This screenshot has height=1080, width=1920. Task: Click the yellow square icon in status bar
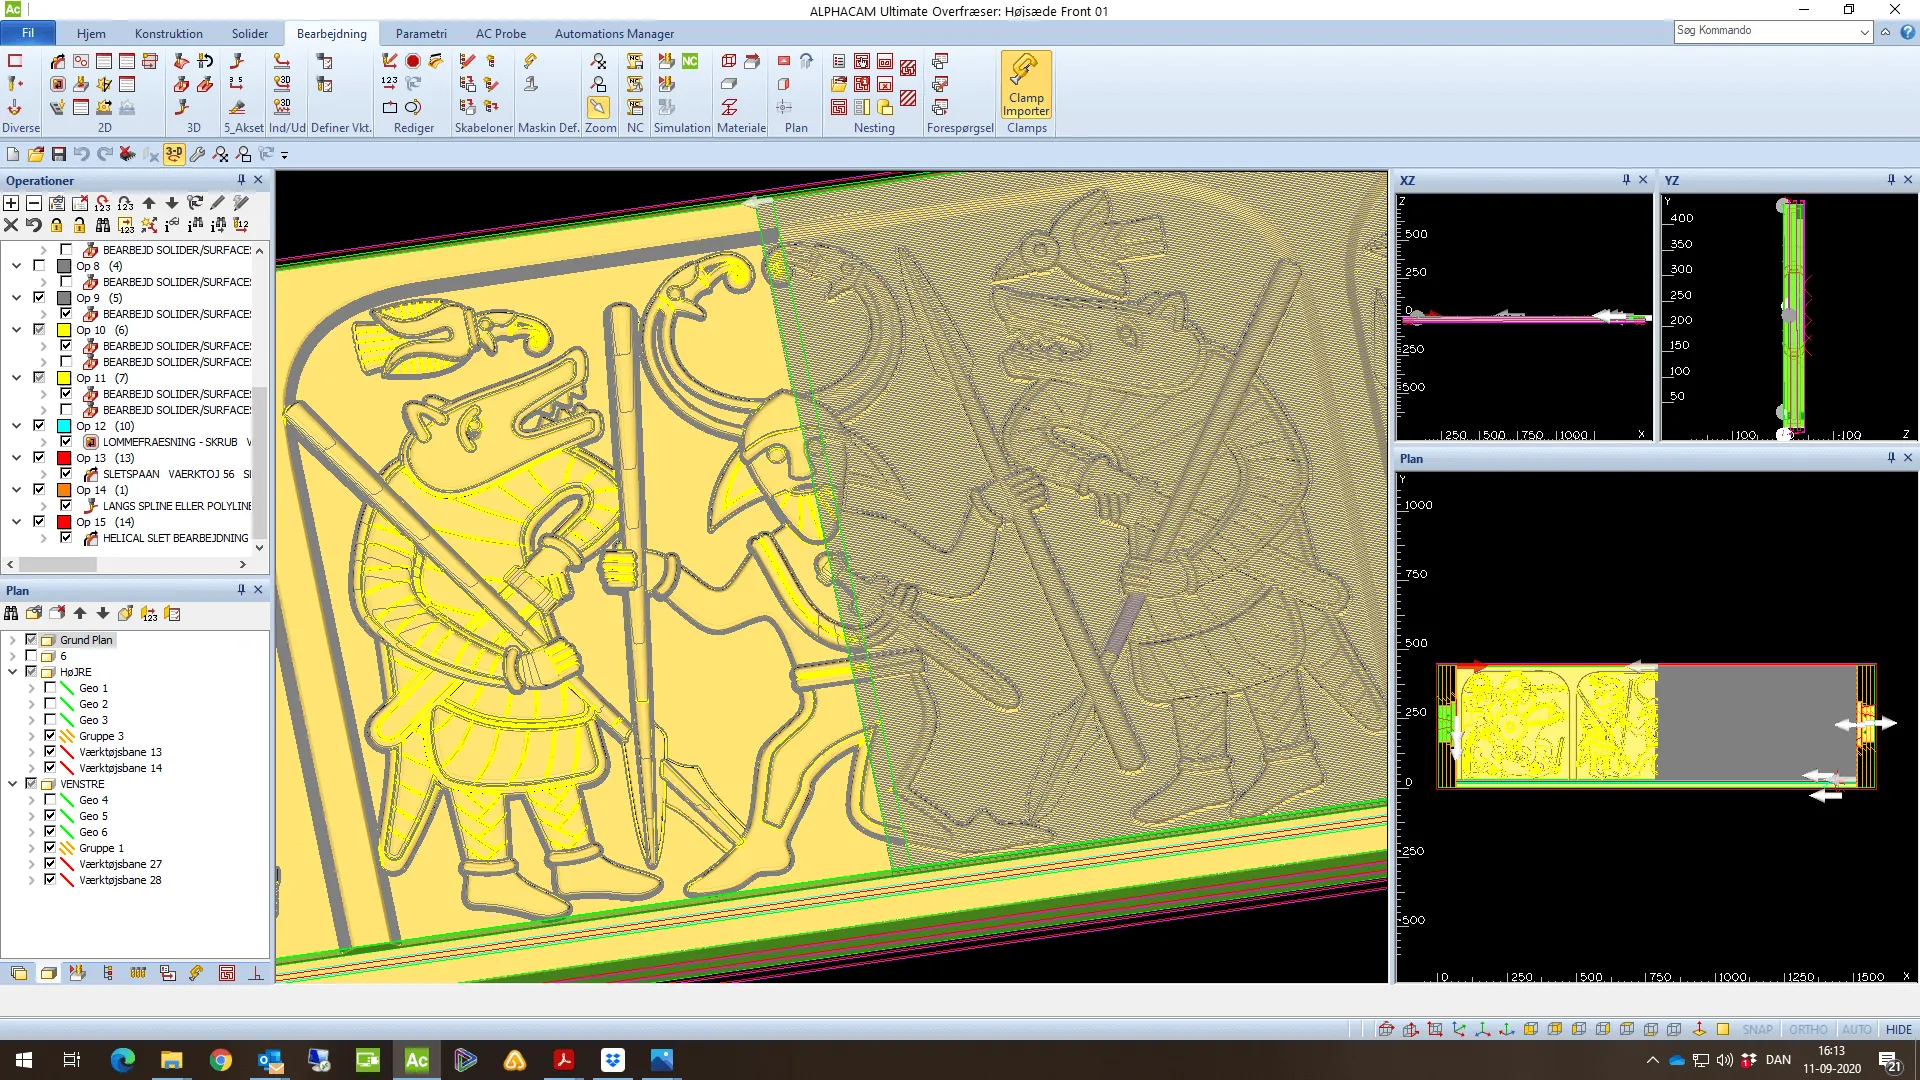tap(1723, 1029)
